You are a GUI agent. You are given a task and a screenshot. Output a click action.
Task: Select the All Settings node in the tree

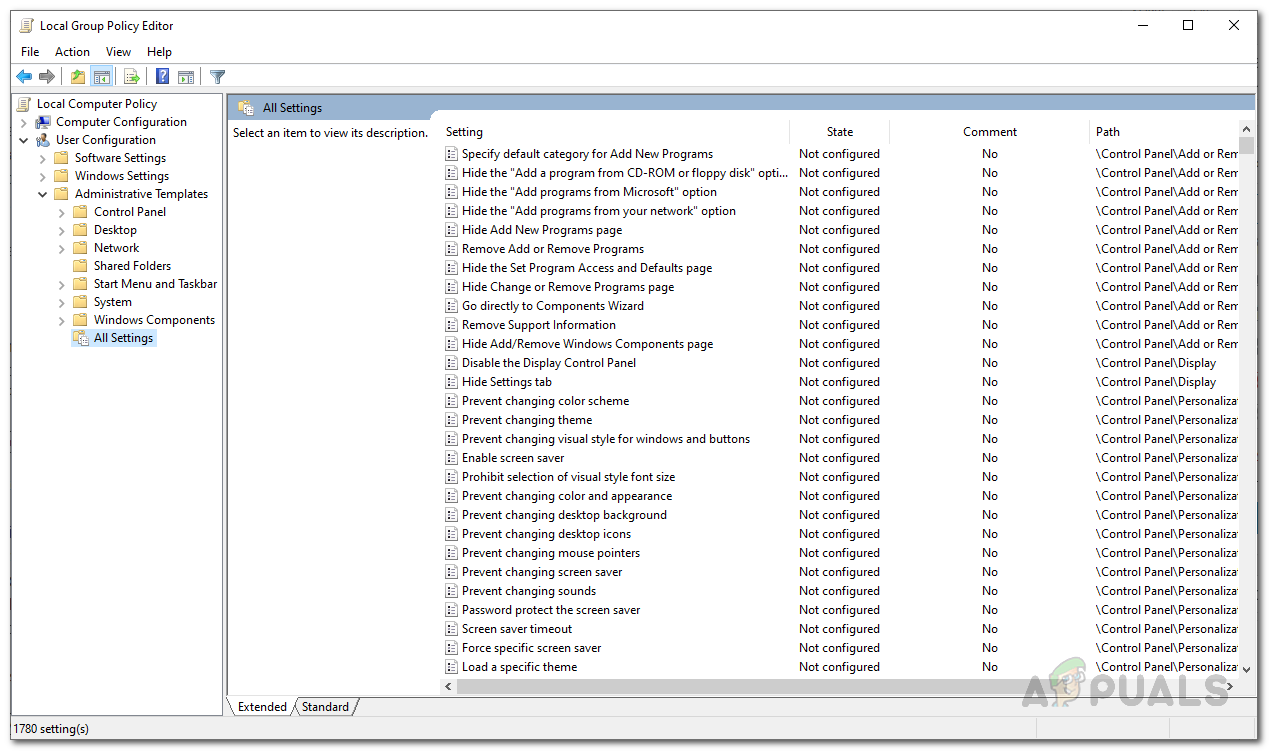click(123, 338)
